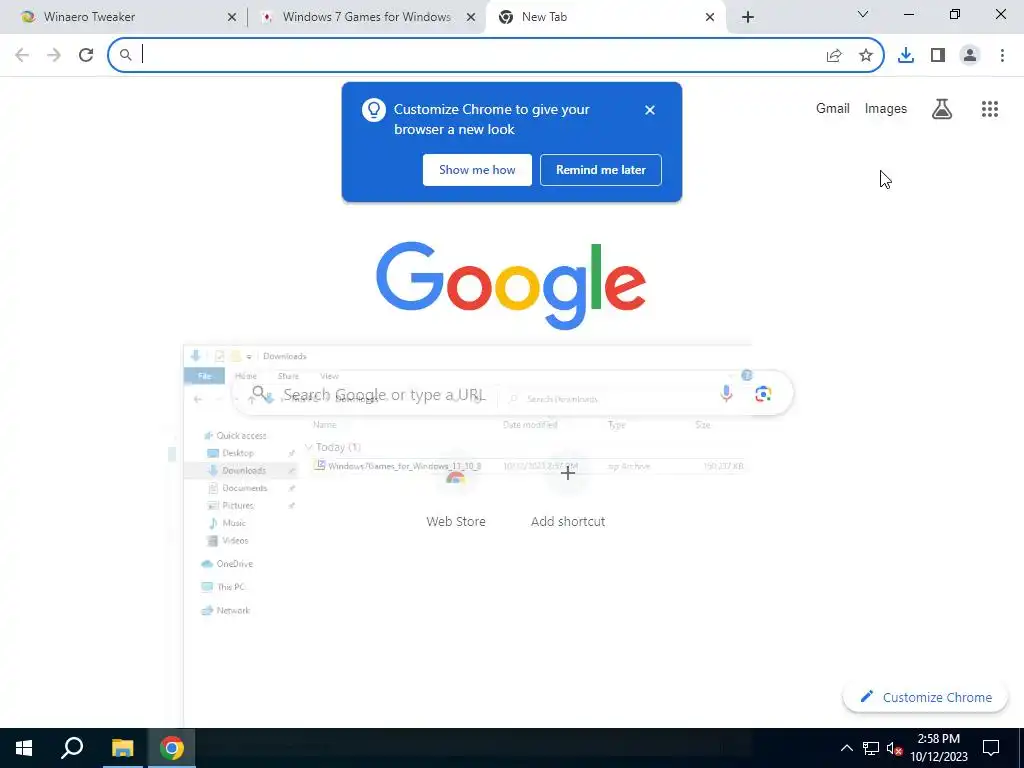Viewport: 1024px width, 768px height.
Task: Reload the current page
Action: click(86, 55)
